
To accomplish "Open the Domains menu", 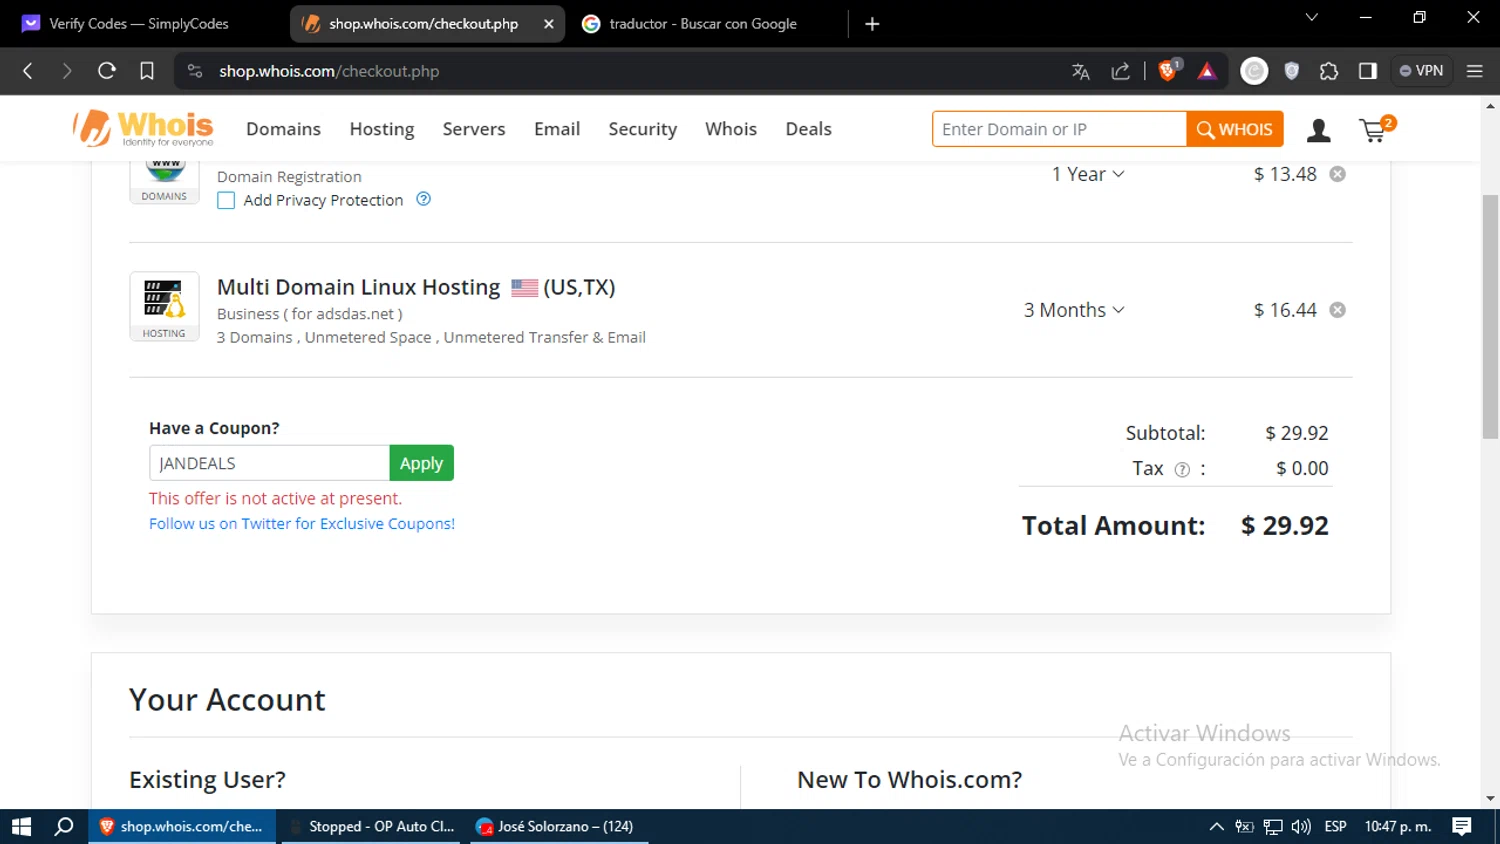I will click(284, 129).
